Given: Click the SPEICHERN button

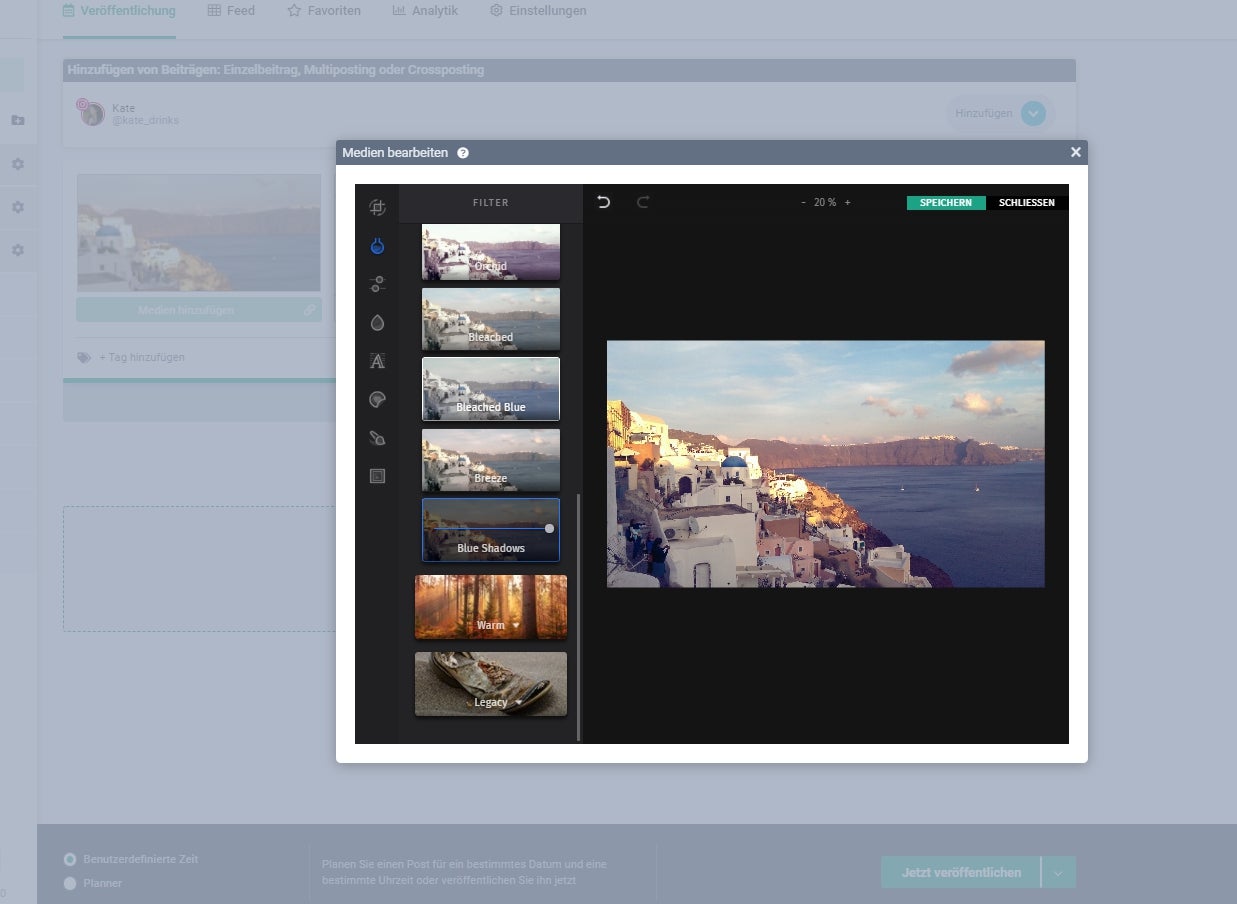Looking at the screenshot, I should [946, 202].
